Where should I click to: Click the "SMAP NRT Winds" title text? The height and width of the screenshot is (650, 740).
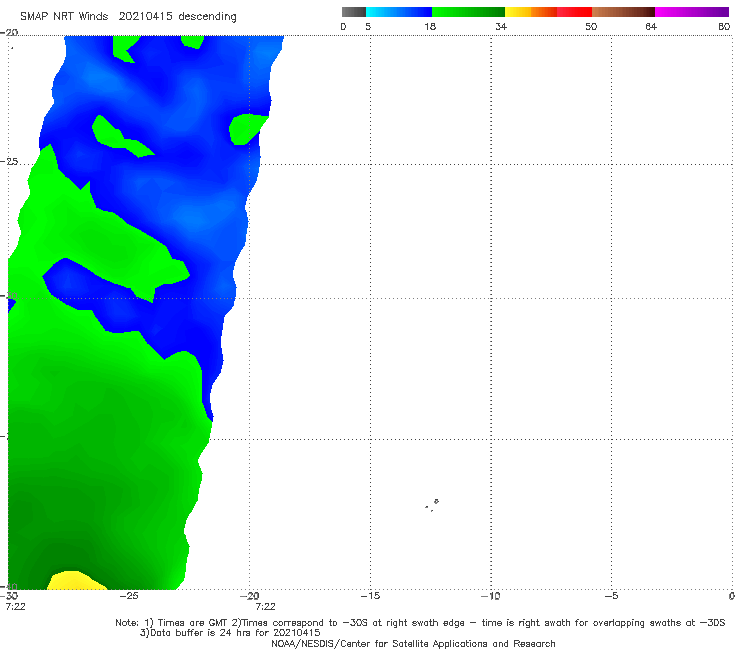pyautogui.click(x=64, y=16)
